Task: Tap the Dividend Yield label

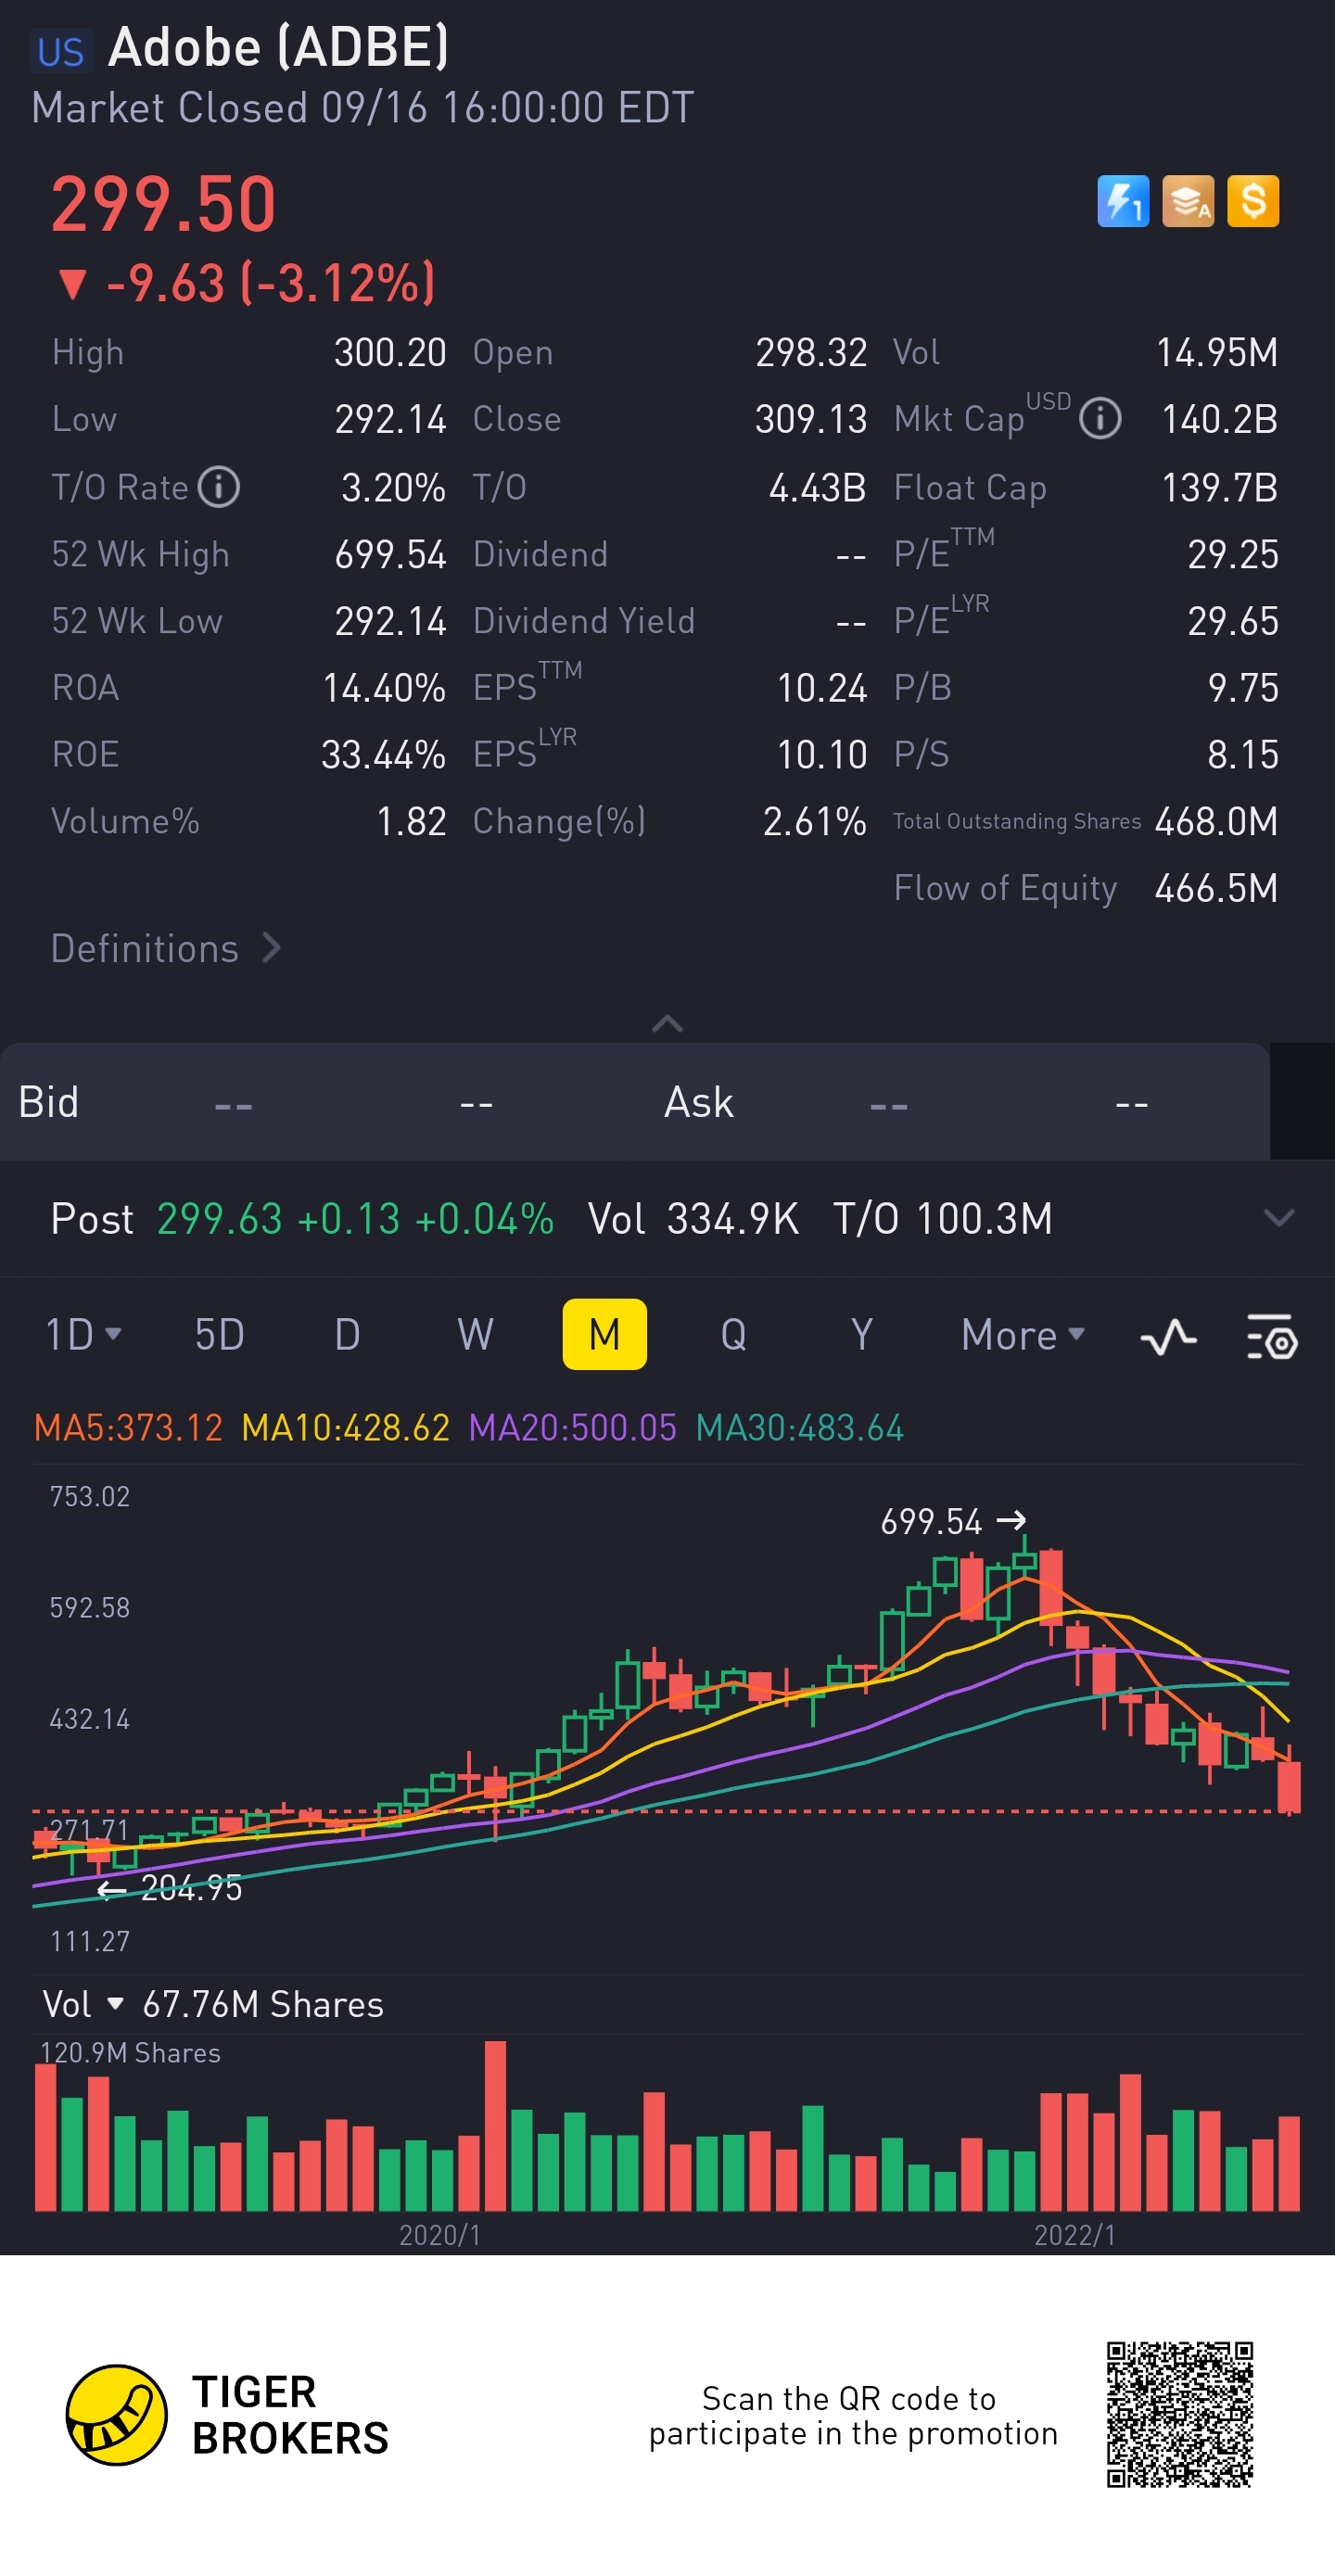Action: 584,621
